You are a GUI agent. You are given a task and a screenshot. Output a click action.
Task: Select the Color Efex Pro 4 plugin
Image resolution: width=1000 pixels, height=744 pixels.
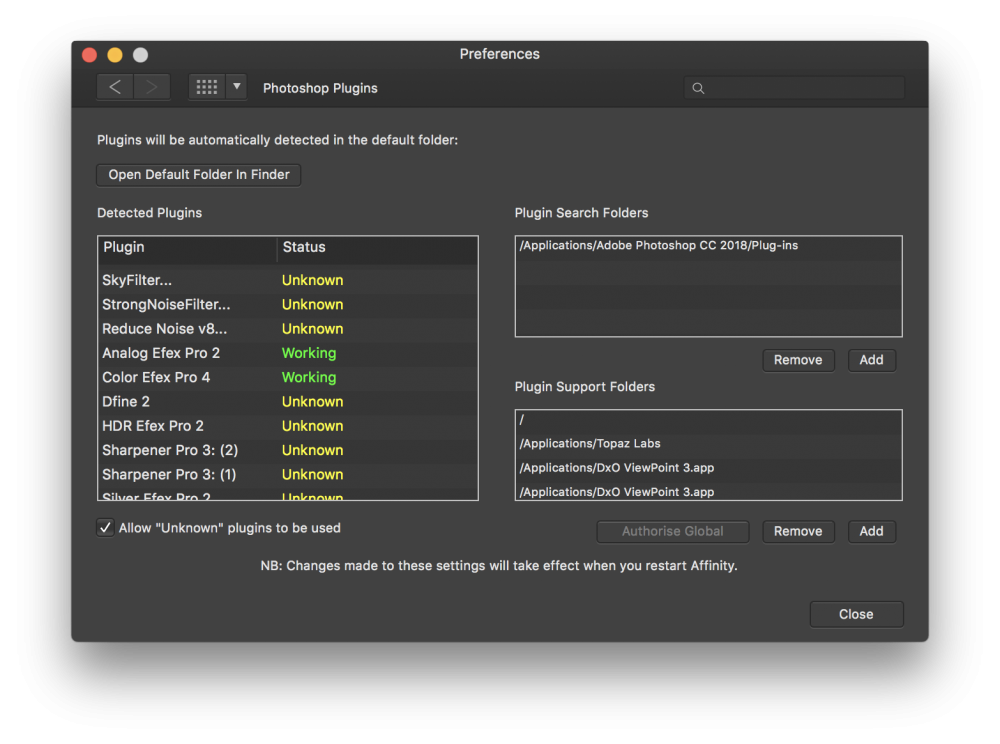pyautogui.click(x=288, y=377)
